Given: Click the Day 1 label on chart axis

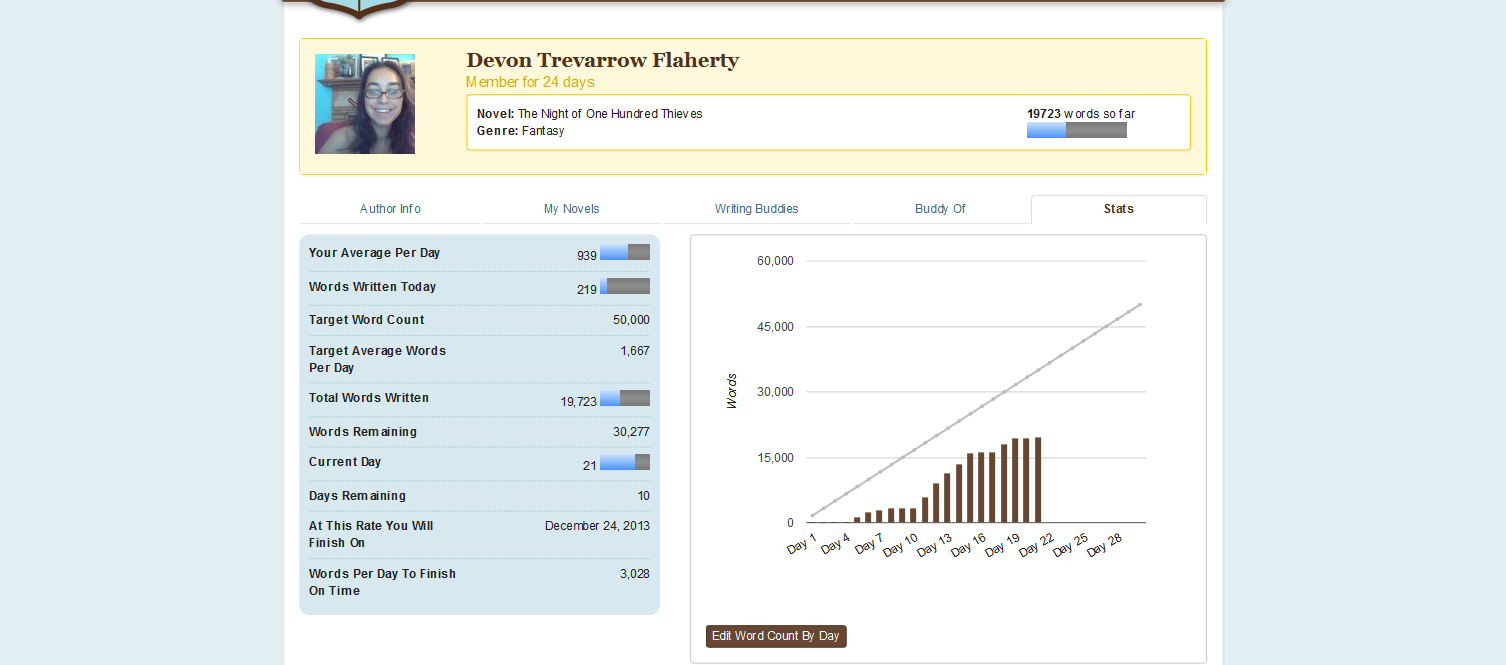Looking at the screenshot, I should (802, 546).
